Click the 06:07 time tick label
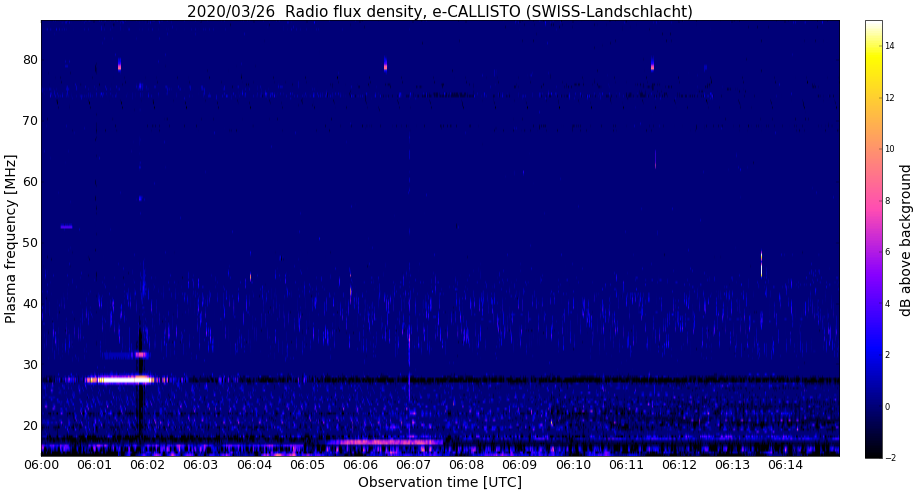Viewport: 919px width, 494px height. (414, 465)
